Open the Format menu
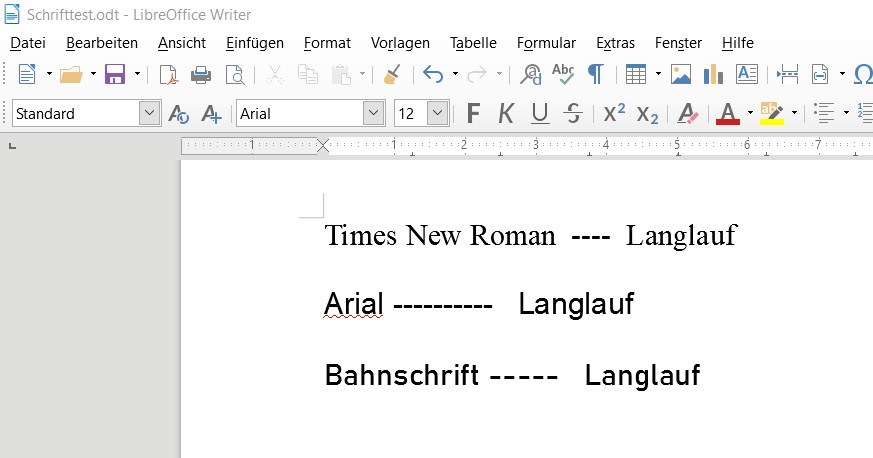 pos(327,43)
